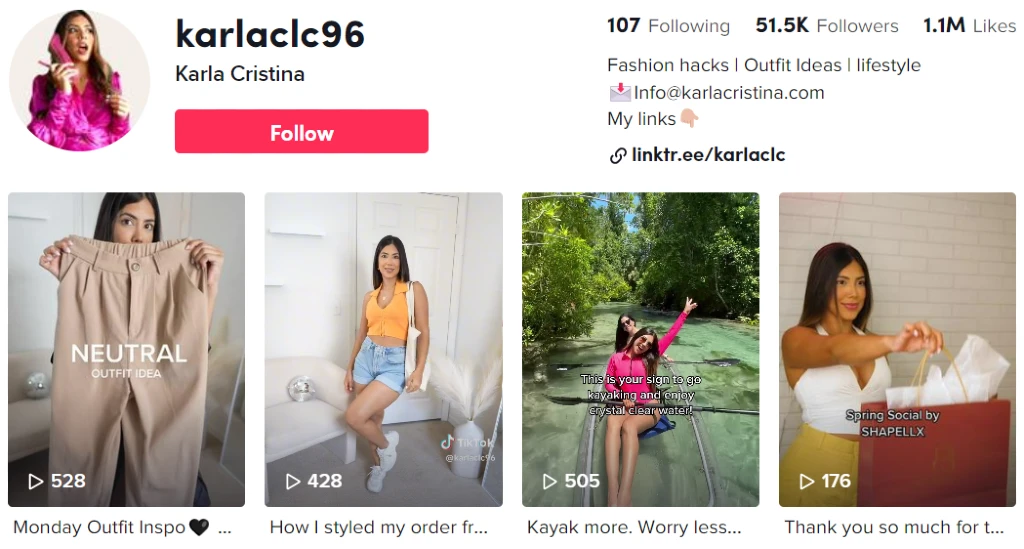This screenshot has width=1024, height=549.
Task: Click the black heart emoji in Monday Outfit caption
Action: tap(199, 527)
